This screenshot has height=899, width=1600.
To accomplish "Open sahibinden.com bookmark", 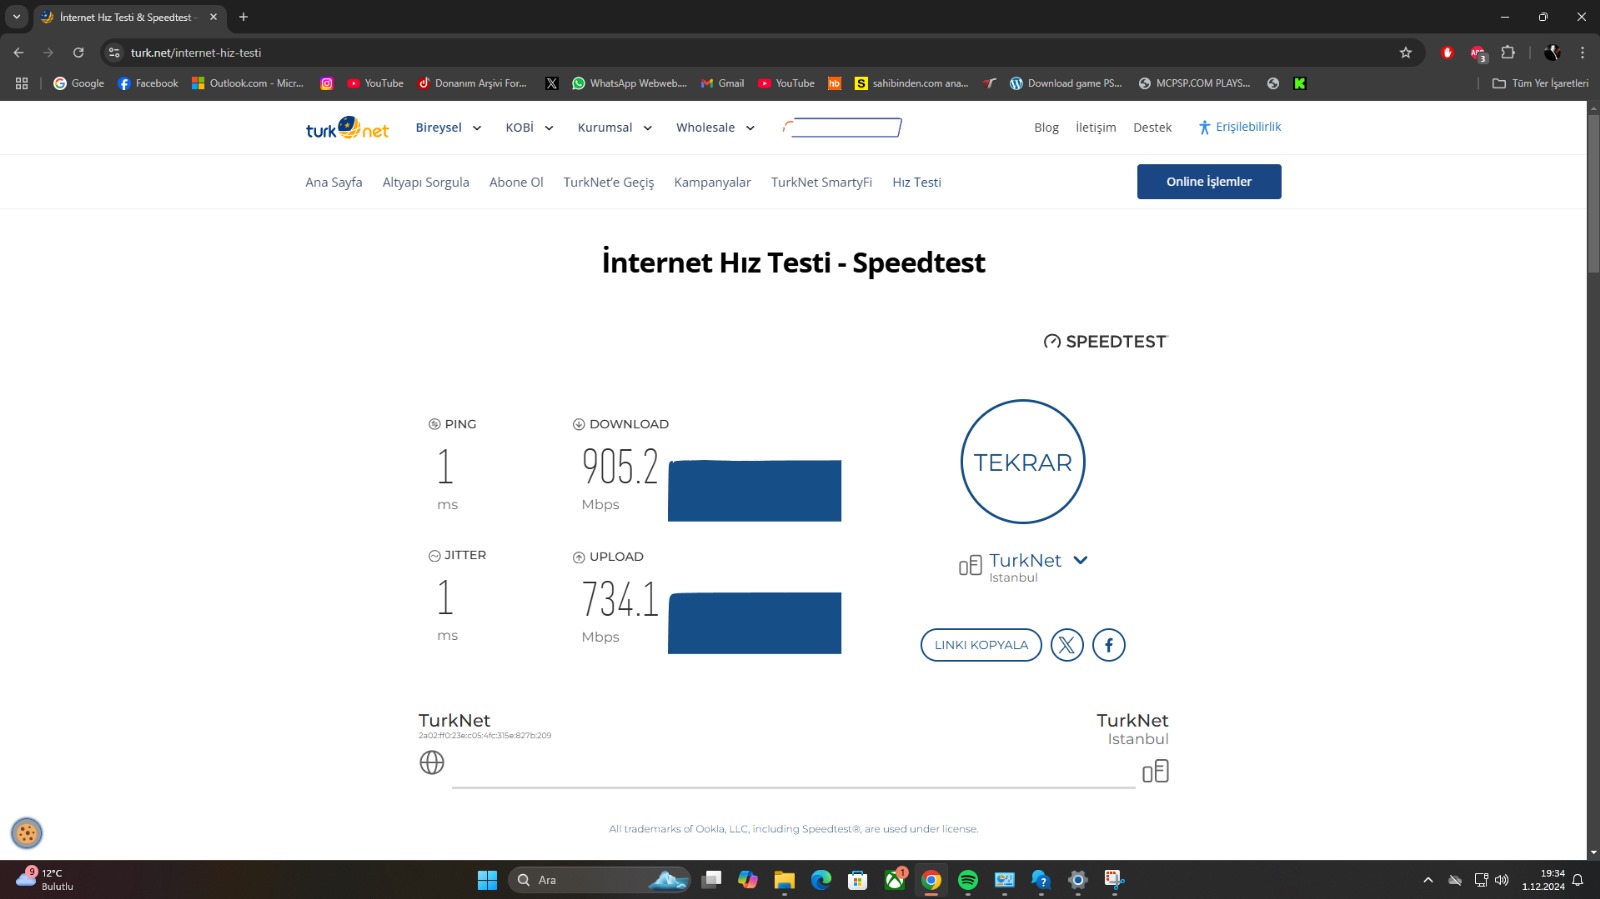I will [x=911, y=84].
